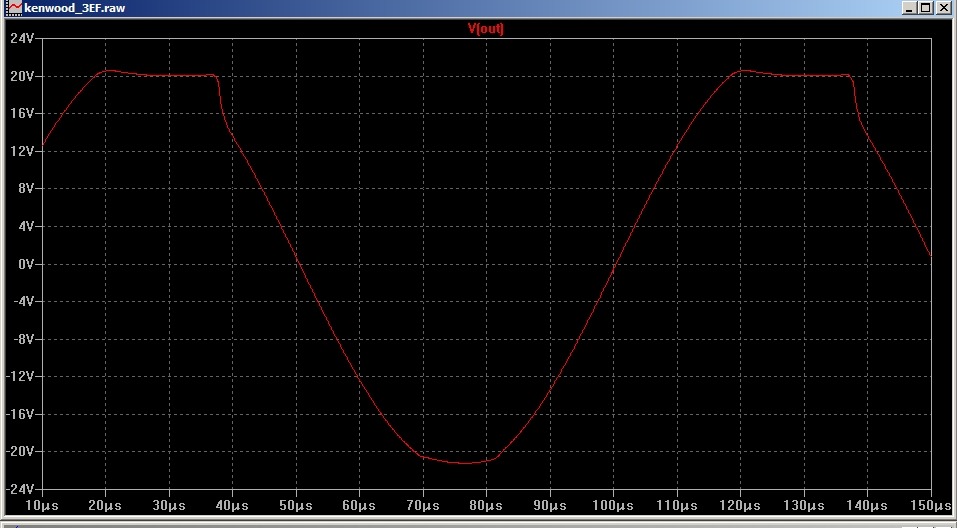Screen dimensions: 957x528
Task: Click the 30µs time axis label
Action: [168, 505]
